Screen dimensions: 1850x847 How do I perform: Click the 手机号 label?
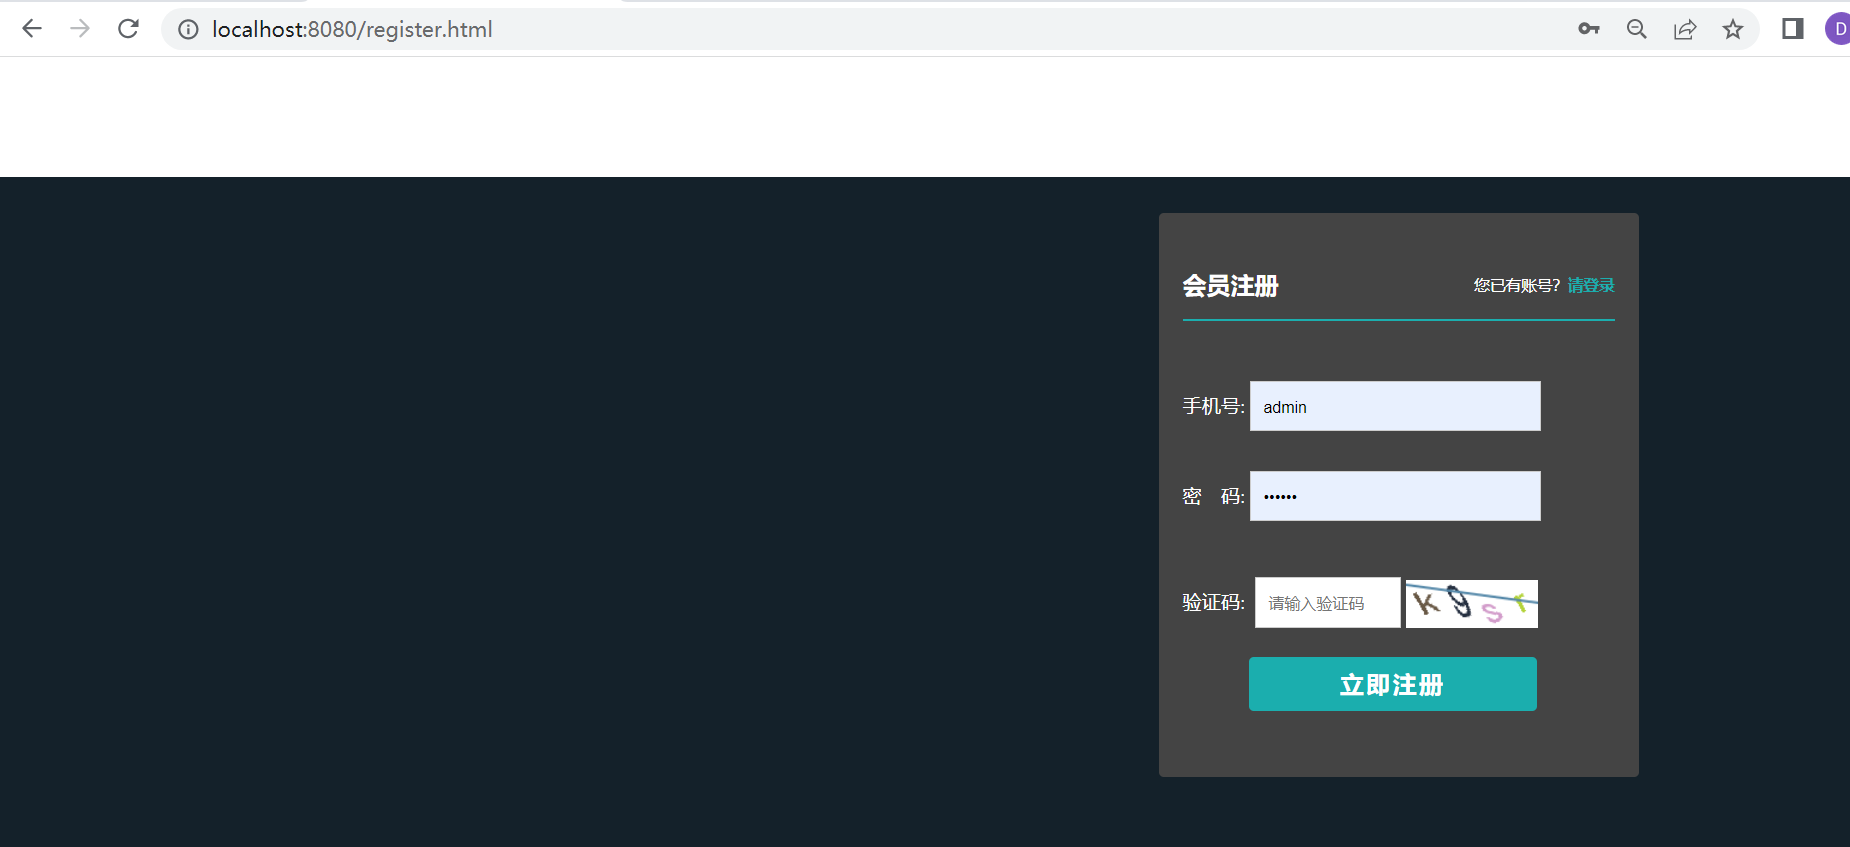(x=1214, y=406)
